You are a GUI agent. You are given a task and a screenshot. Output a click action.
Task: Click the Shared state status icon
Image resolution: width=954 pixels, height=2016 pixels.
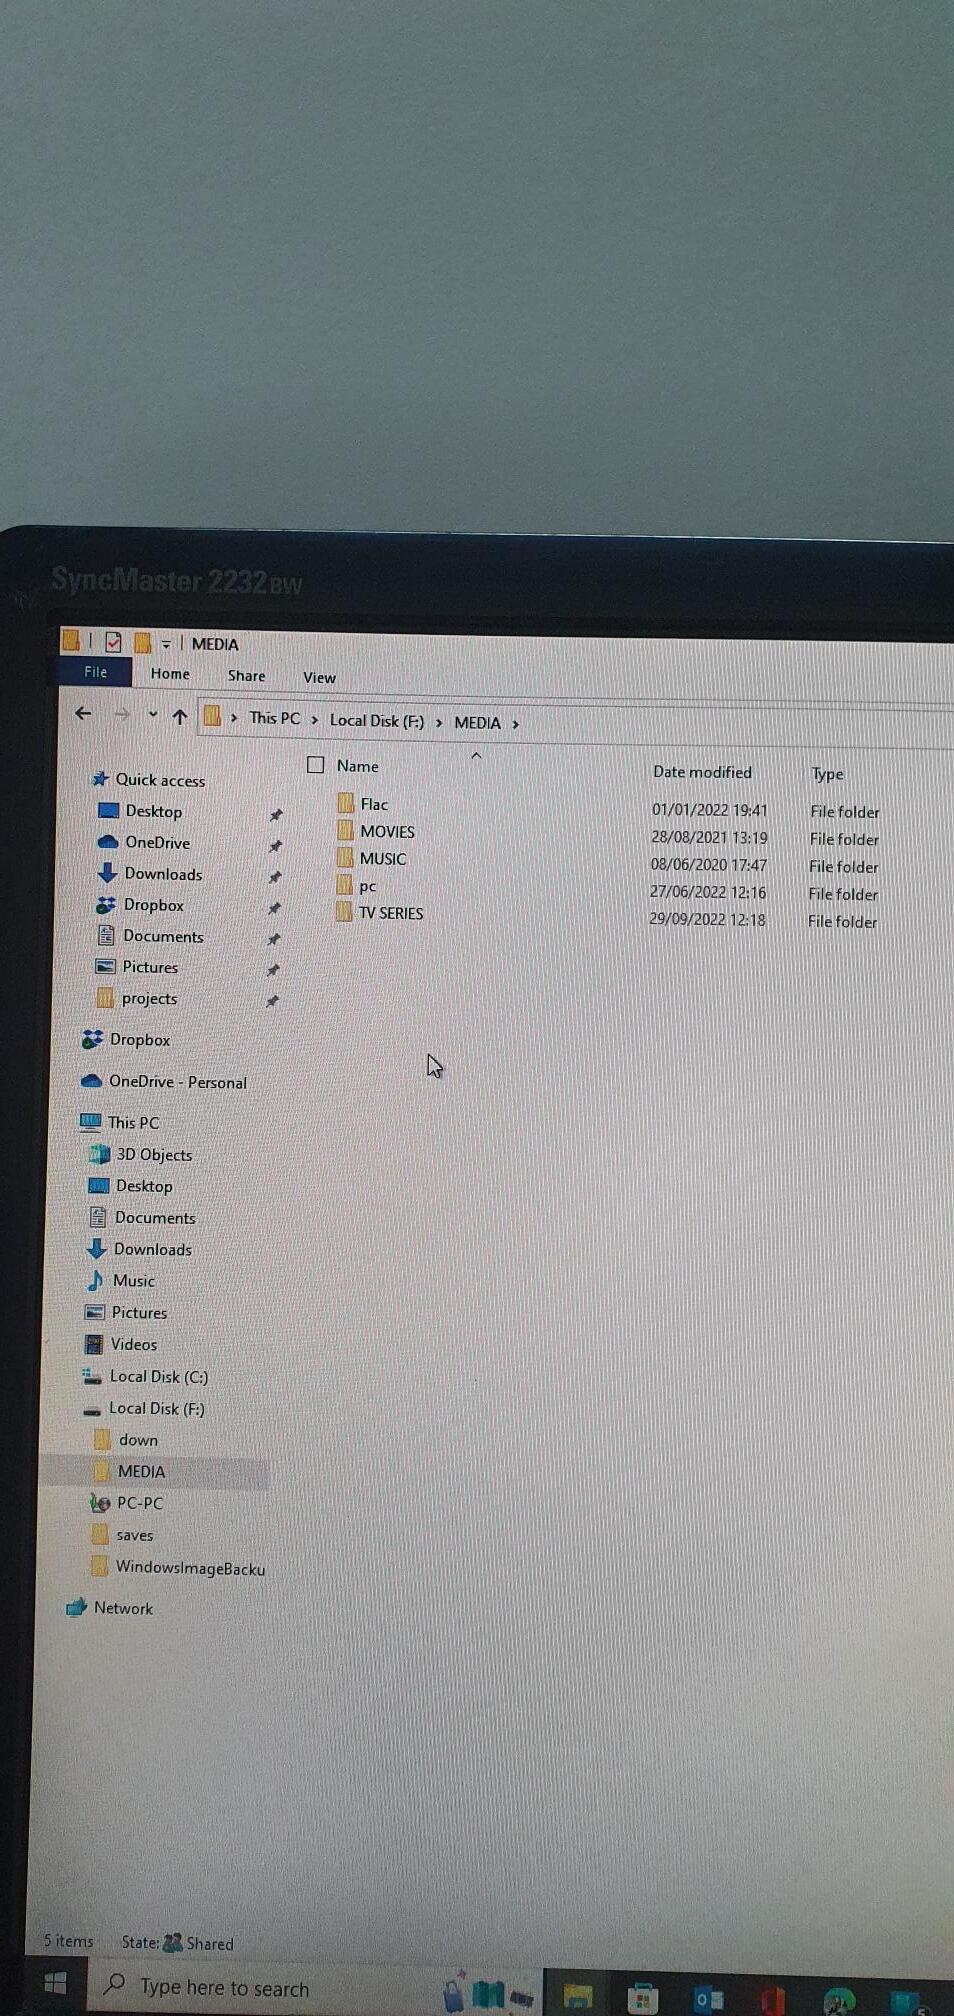pos(172,1942)
